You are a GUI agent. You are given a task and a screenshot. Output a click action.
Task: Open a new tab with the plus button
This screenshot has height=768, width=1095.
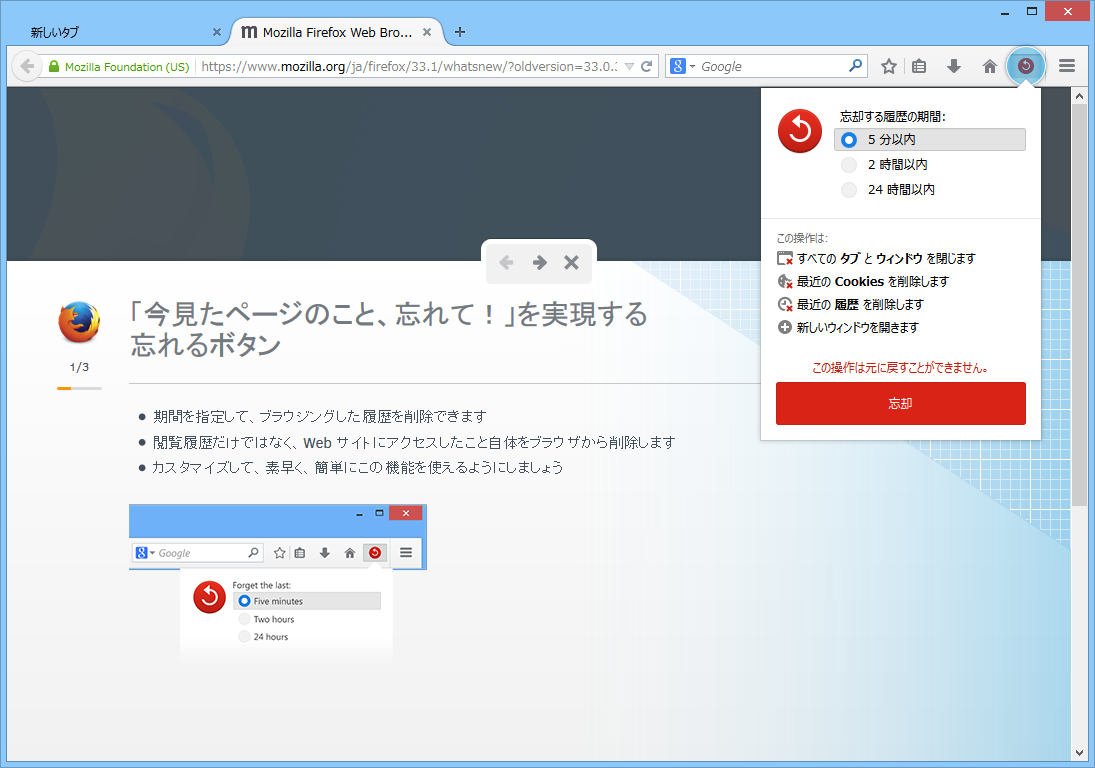click(x=459, y=31)
